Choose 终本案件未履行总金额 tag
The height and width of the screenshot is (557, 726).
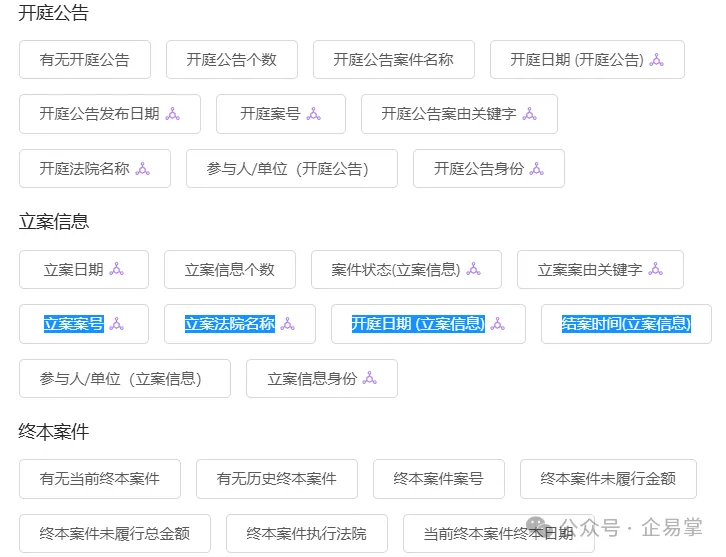point(115,533)
